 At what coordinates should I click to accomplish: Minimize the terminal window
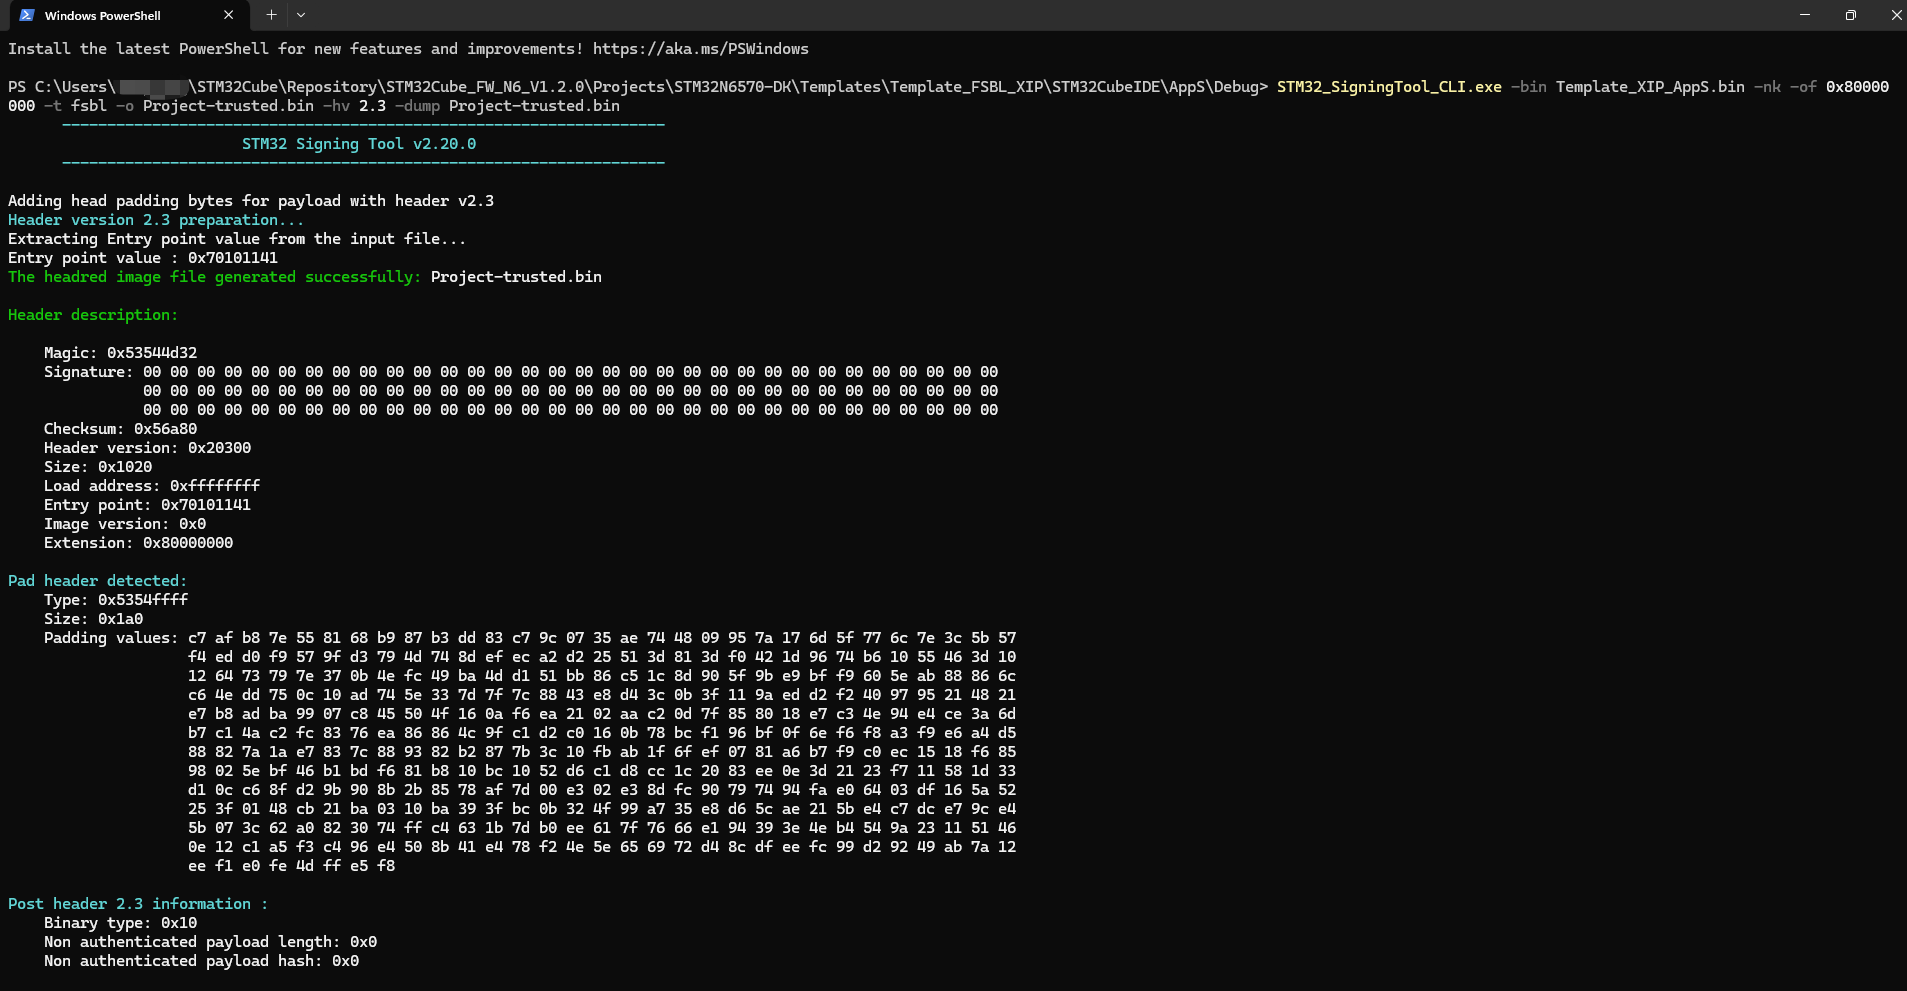(x=1805, y=15)
